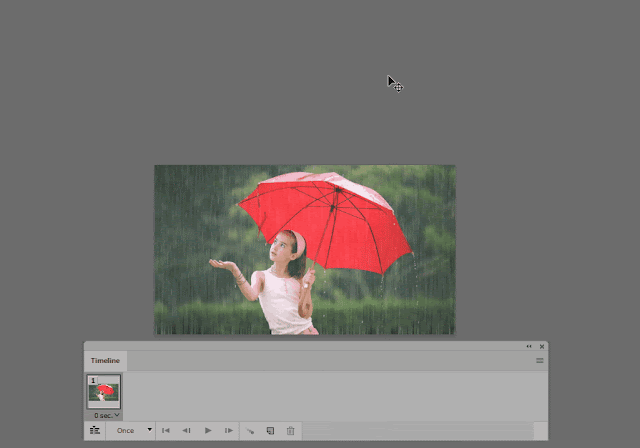640x448 pixels.
Task: Click the tween animation frames icon
Action: tap(250, 431)
